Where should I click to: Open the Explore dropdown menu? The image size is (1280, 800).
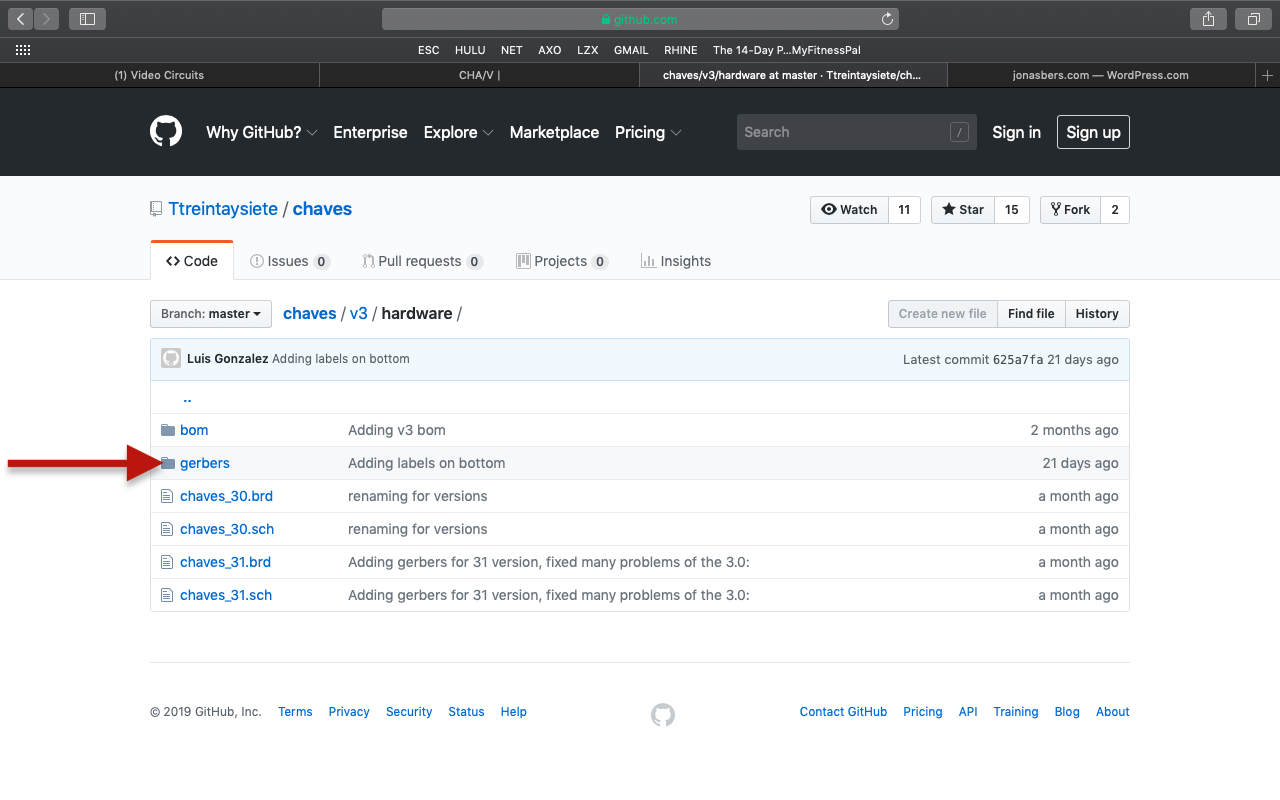pyautogui.click(x=458, y=132)
